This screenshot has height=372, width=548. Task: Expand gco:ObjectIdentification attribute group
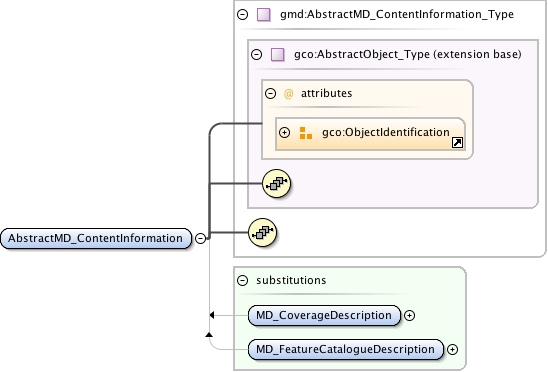coord(284,133)
